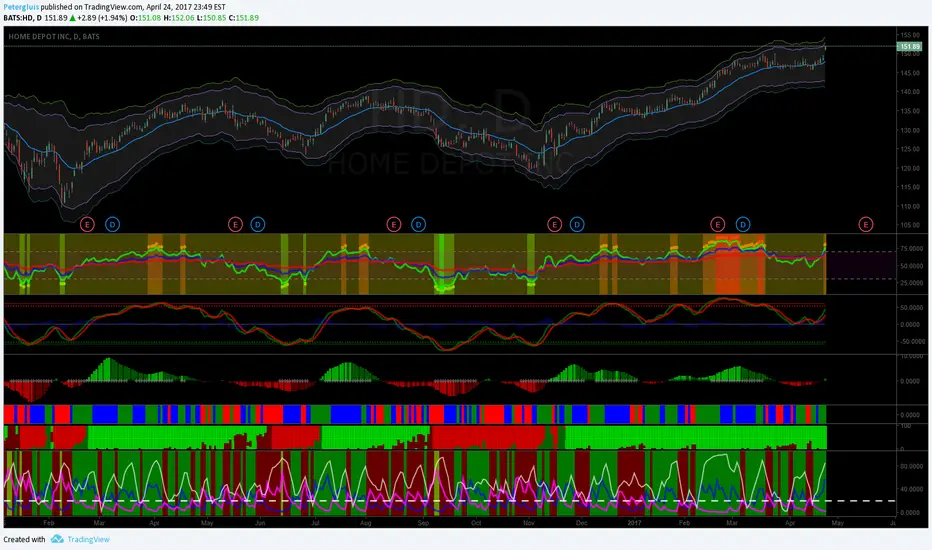Click the C:151.89 close value

[244, 18]
